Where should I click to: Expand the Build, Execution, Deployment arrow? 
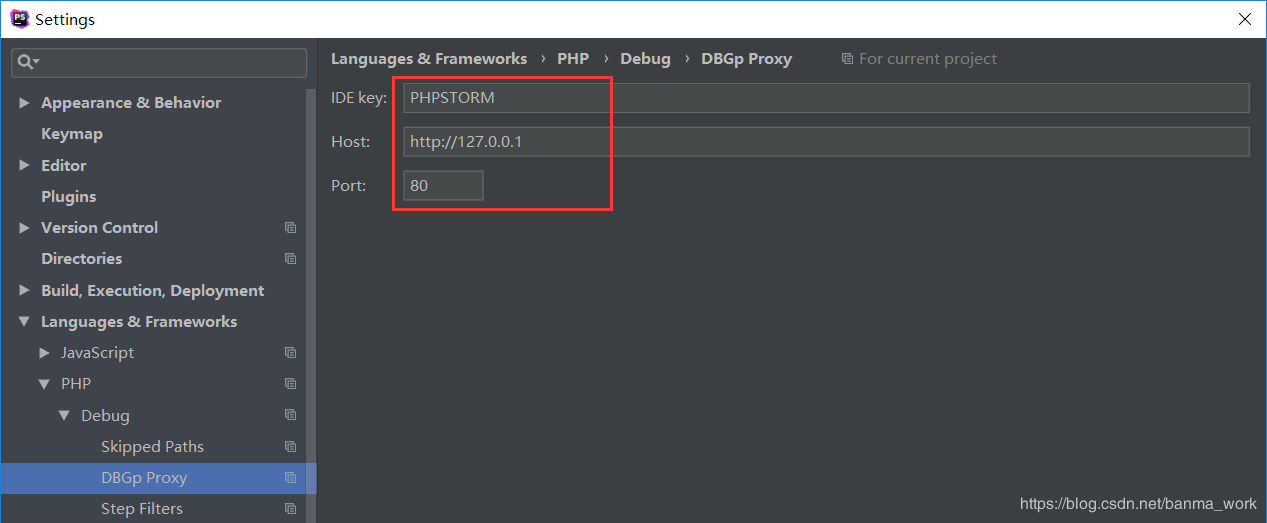[24, 291]
